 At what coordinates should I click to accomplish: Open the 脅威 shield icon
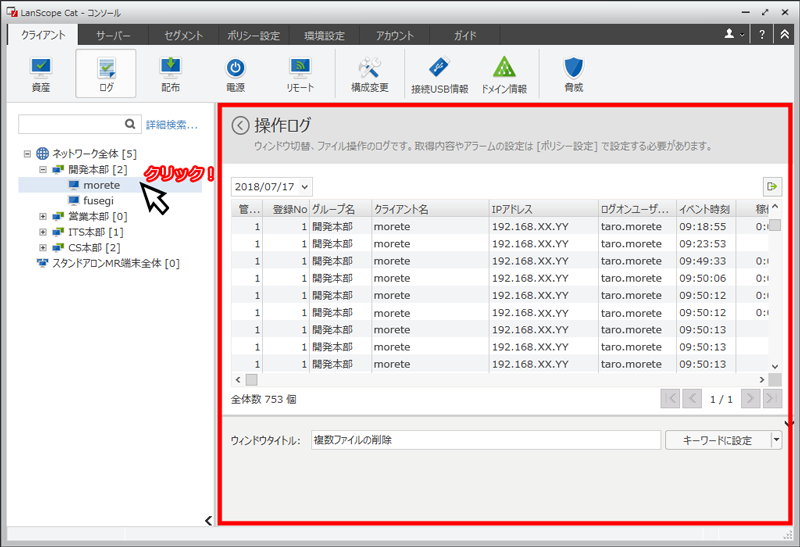(573, 74)
